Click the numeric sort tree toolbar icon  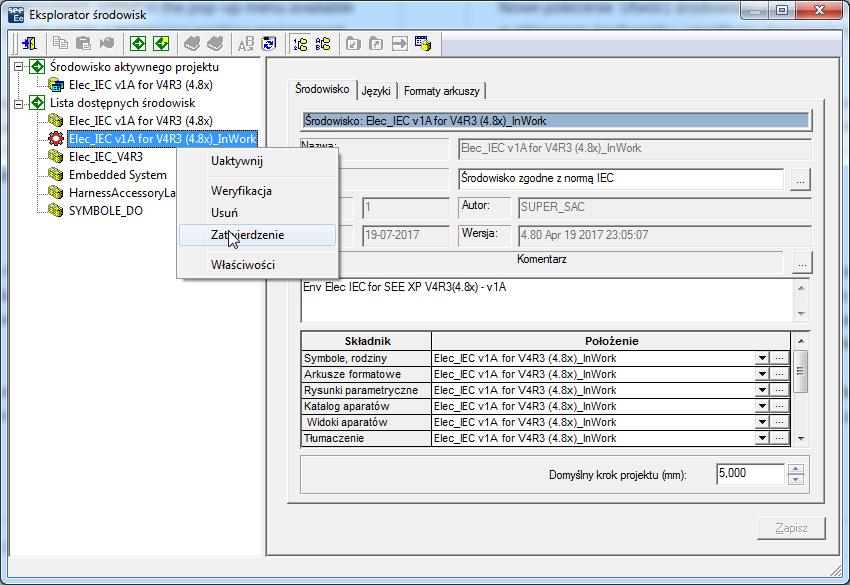click(x=300, y=43)
